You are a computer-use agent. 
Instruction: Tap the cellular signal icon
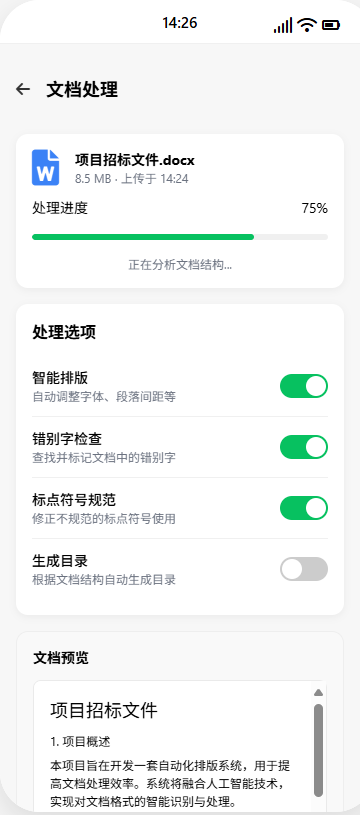[283, 25]
